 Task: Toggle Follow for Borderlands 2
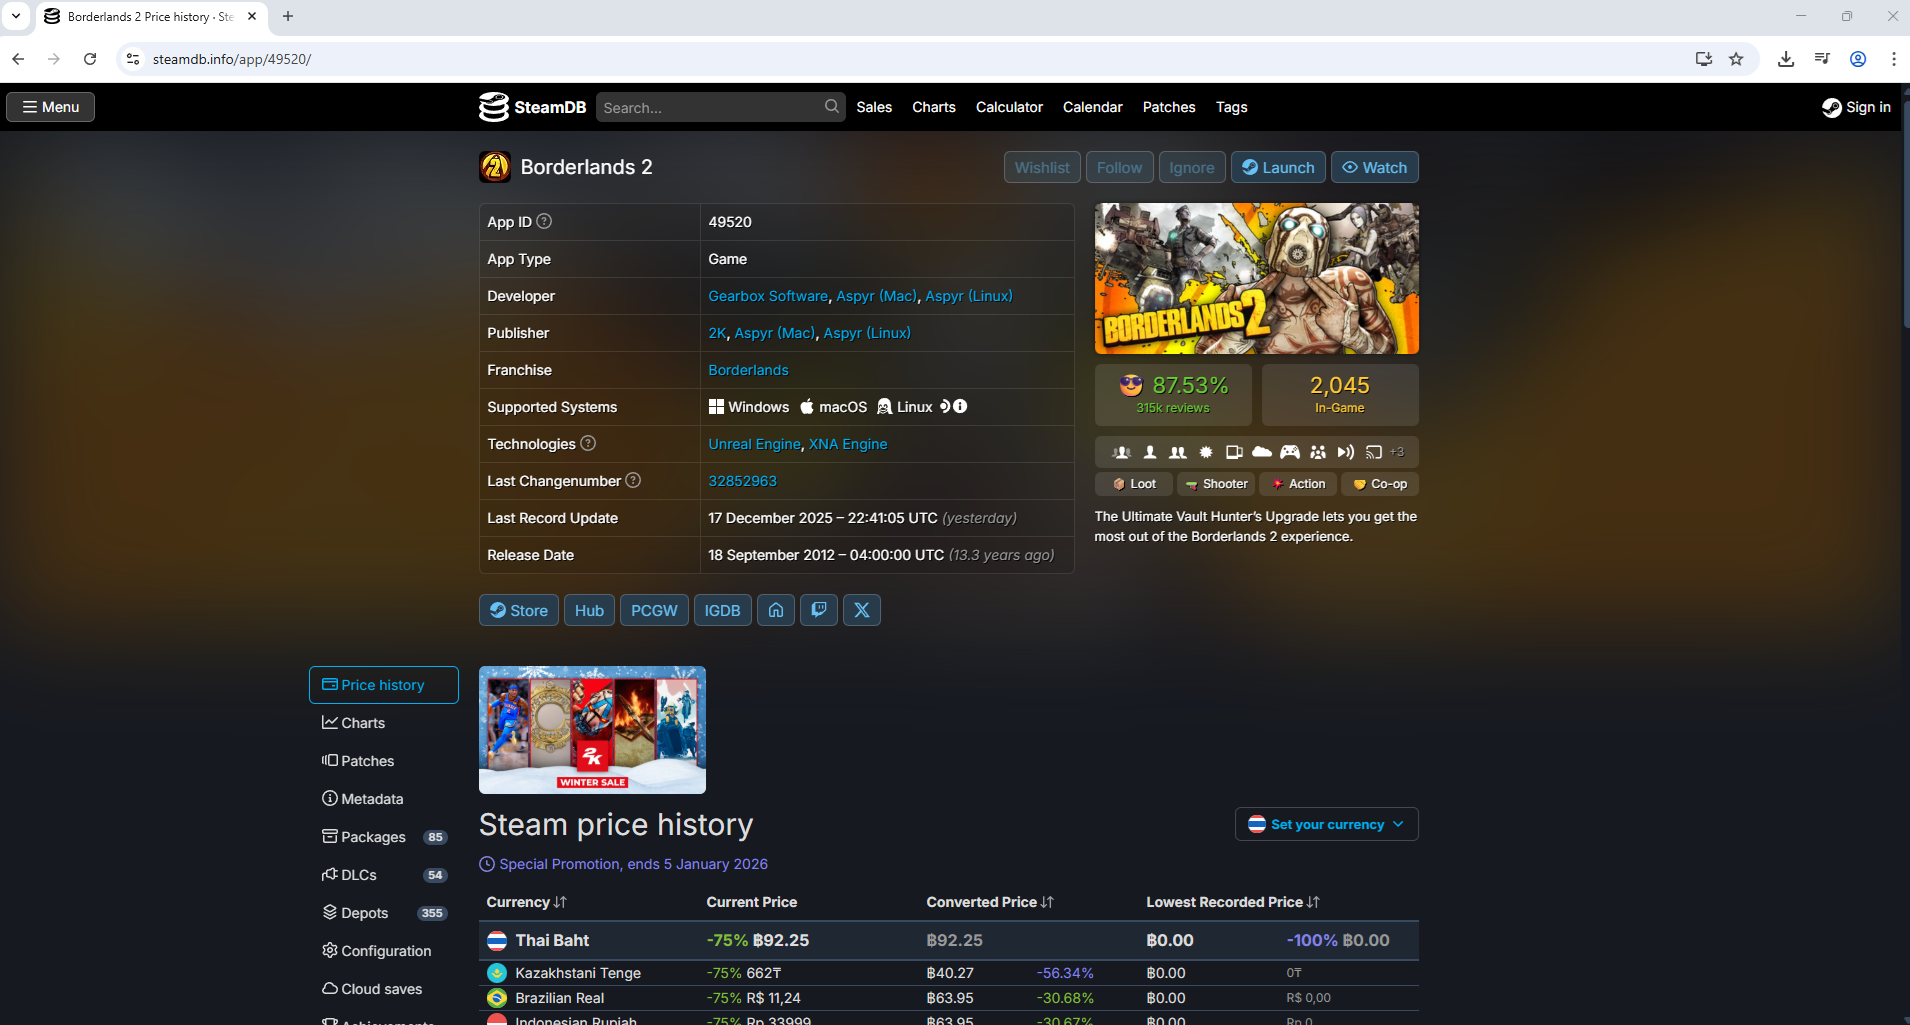(1119, 167)
